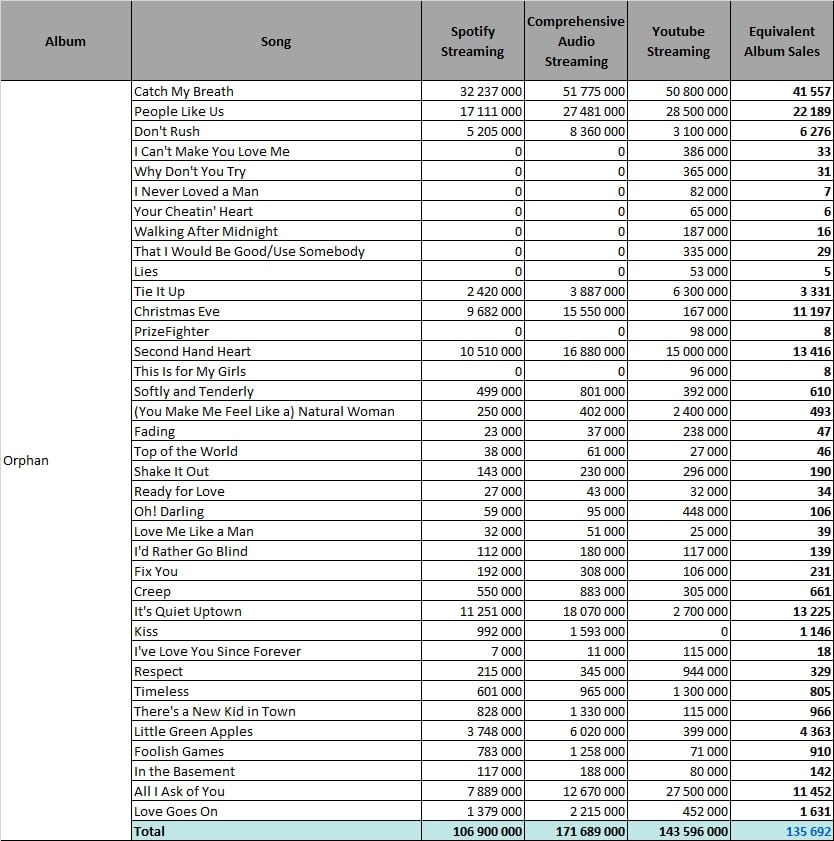Click audio streaming value 15 550 000
This screenshot has width=834, height=841.
pyautogui.click(x=576, y=312)
